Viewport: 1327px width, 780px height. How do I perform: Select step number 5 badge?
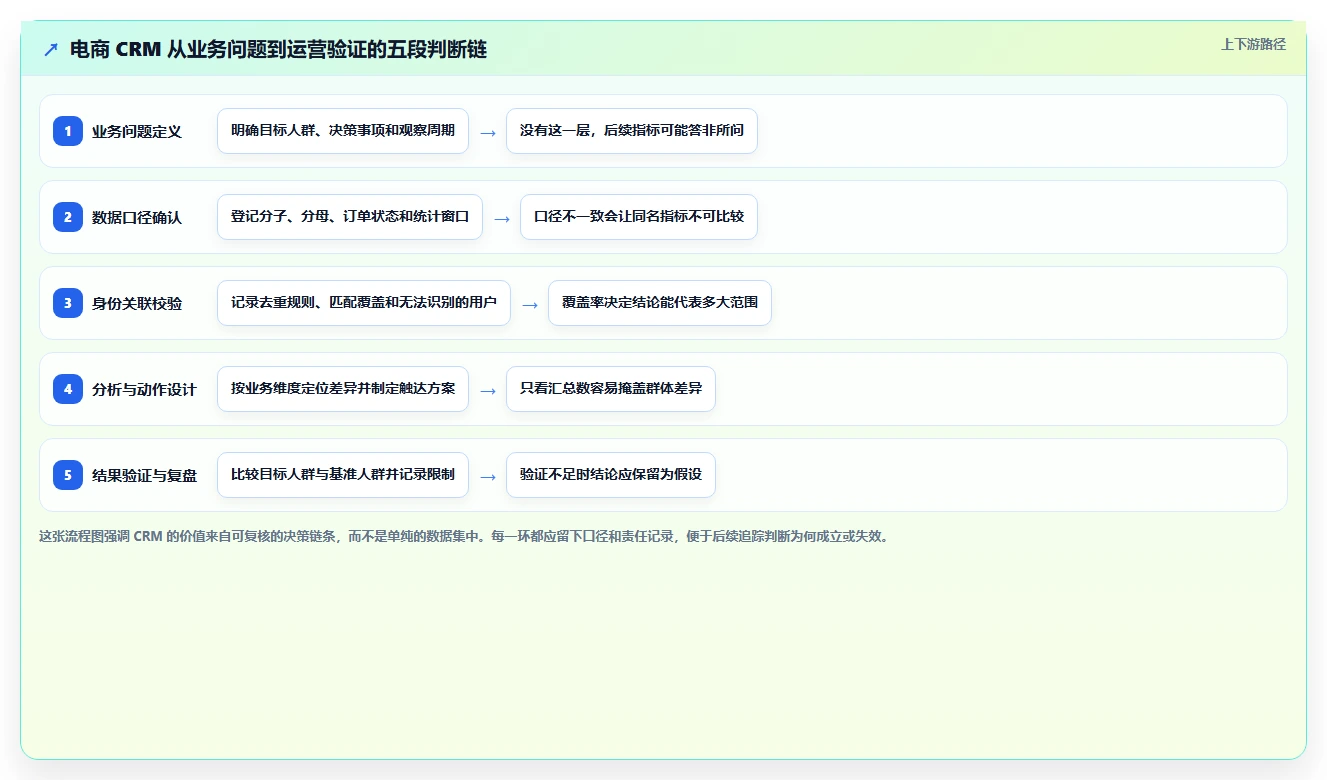click(x=68, y=475)
